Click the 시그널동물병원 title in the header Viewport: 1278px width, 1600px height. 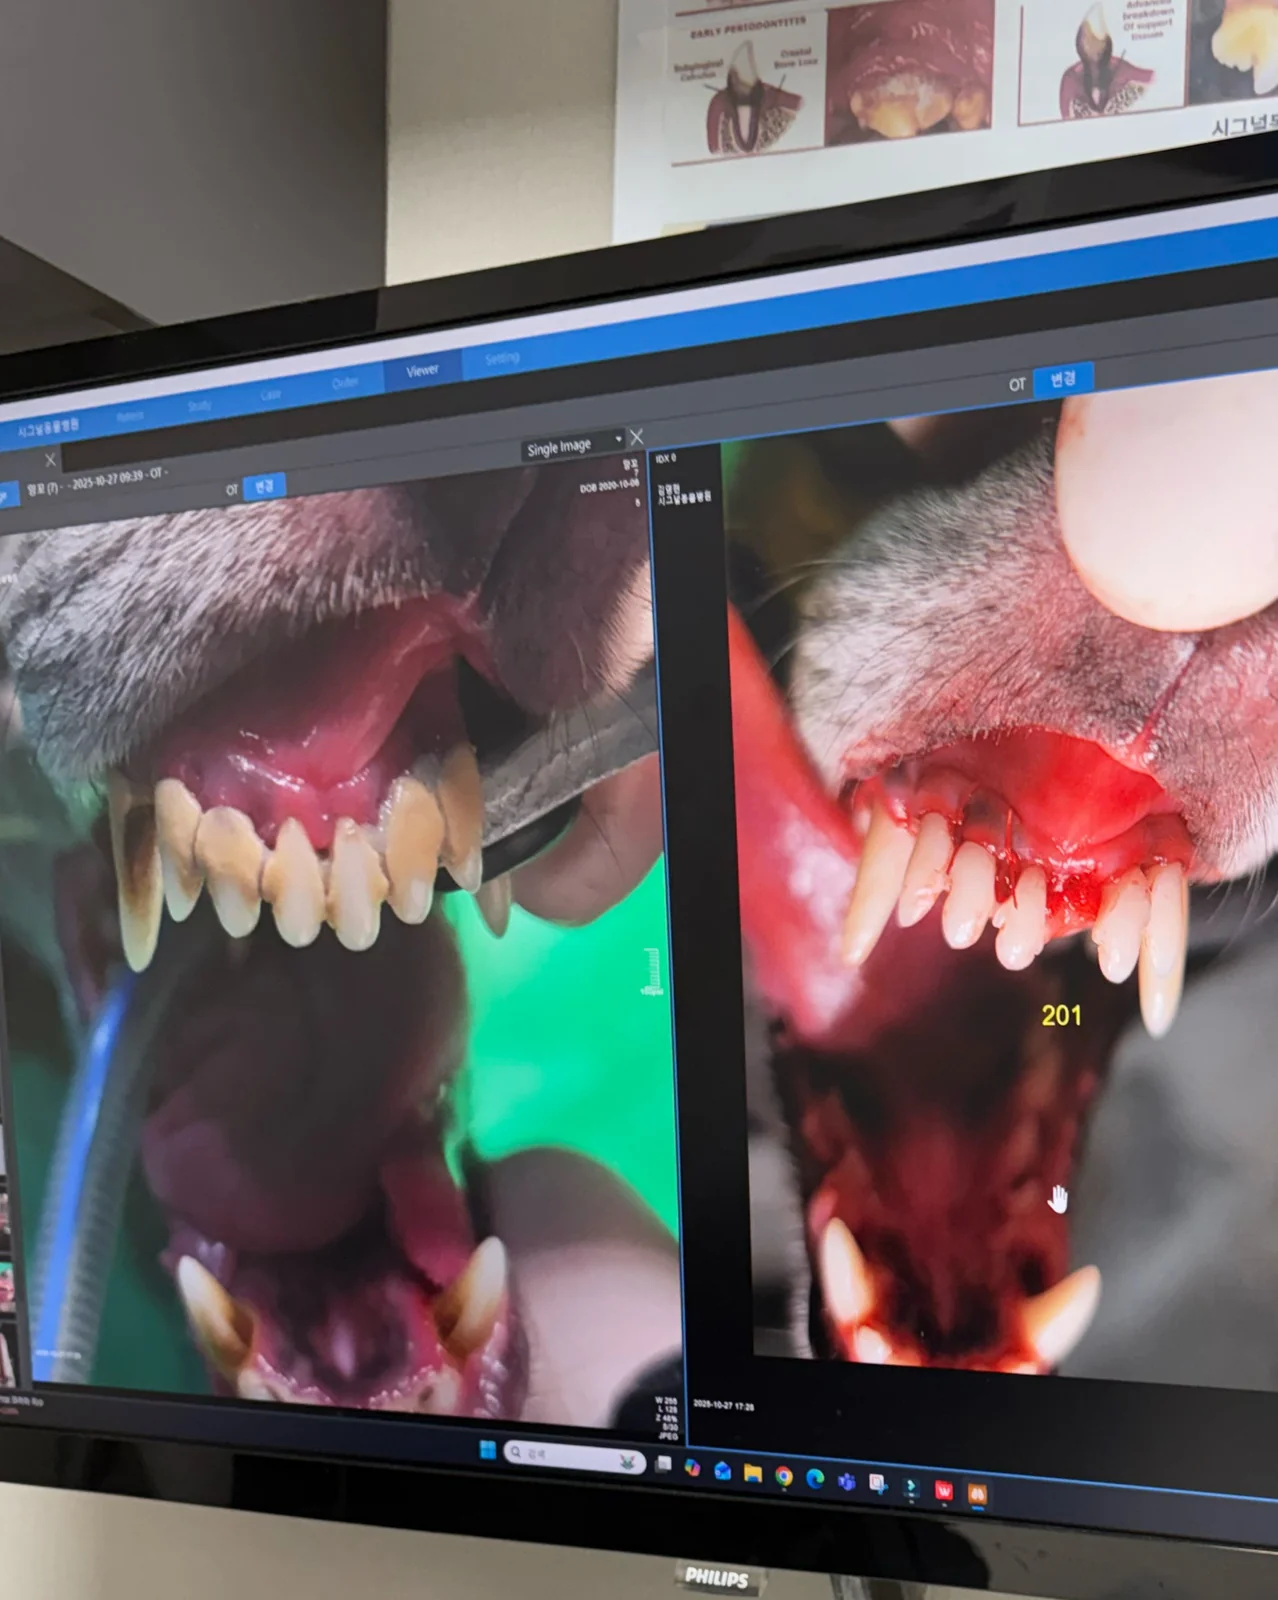coord(48,427)
